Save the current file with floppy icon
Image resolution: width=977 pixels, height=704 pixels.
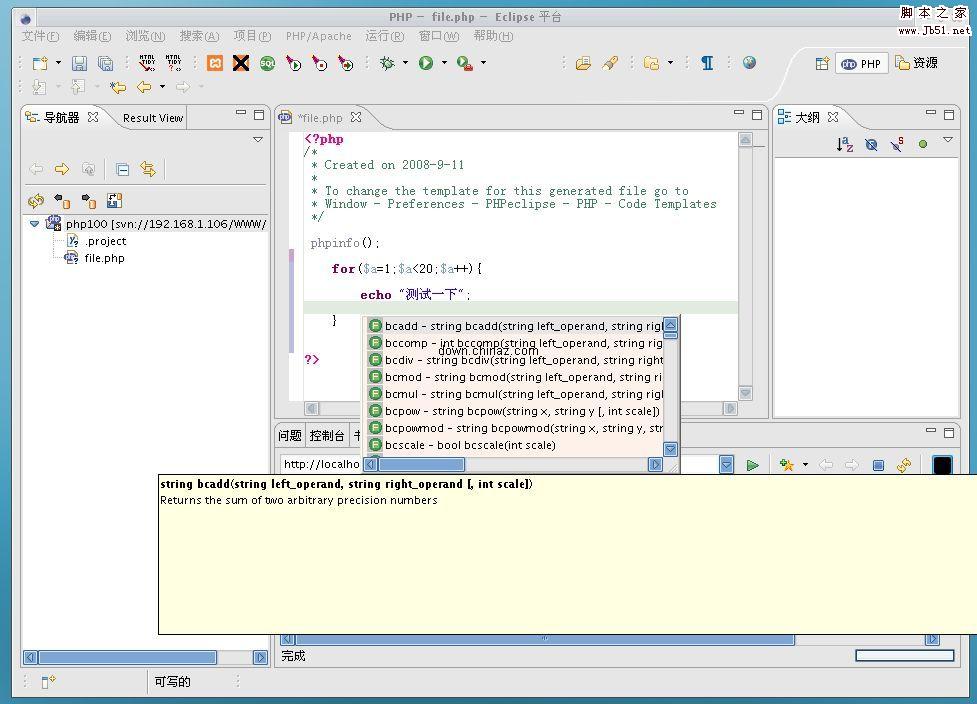(x=79, y=63)
